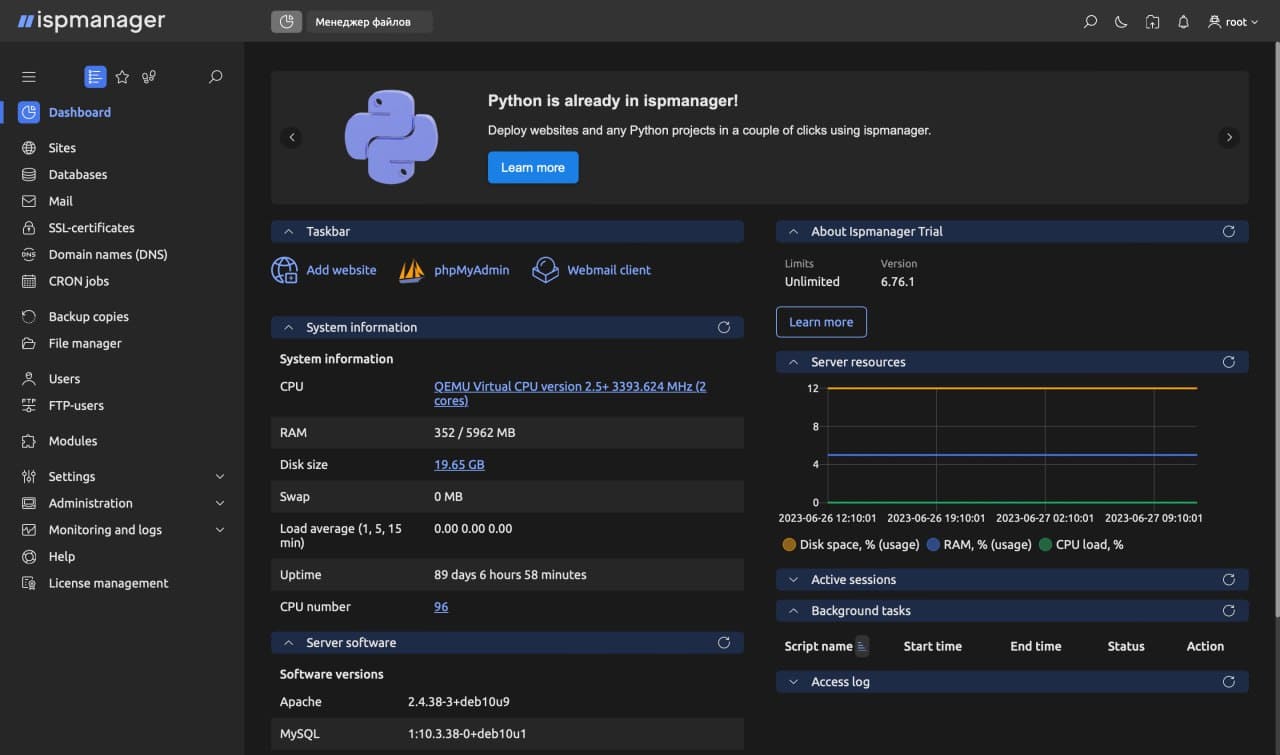
Task: Collapse the System information panel
Action: coord(288,327)
